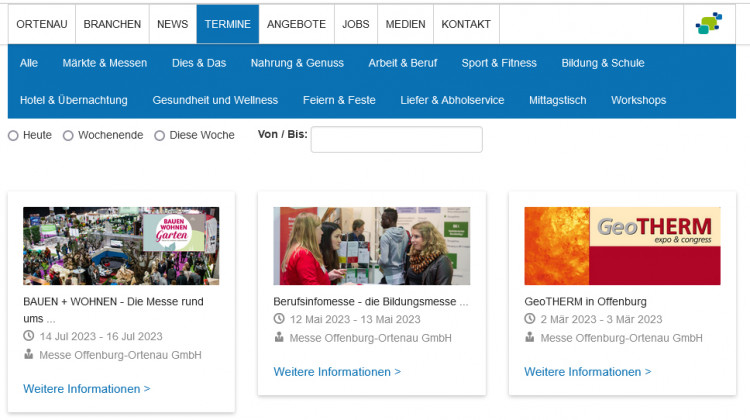The width and height of the screenshot is (750, 420).
Task: Open the BAUEN WOHNEN Garten event image
Action: point(121,246)
